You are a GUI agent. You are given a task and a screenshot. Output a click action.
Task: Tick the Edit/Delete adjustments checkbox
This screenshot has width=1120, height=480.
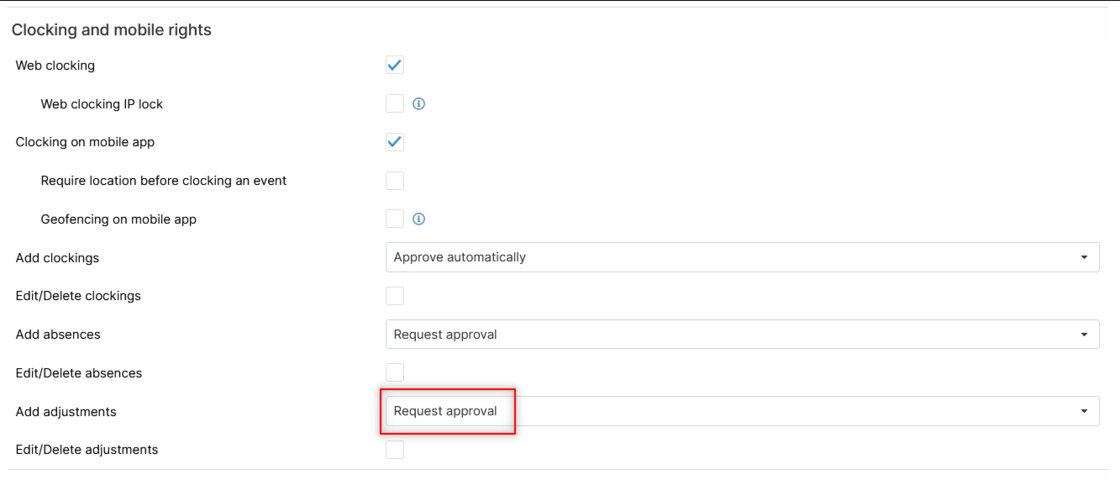pyautogui.click(x=395, y=450)
